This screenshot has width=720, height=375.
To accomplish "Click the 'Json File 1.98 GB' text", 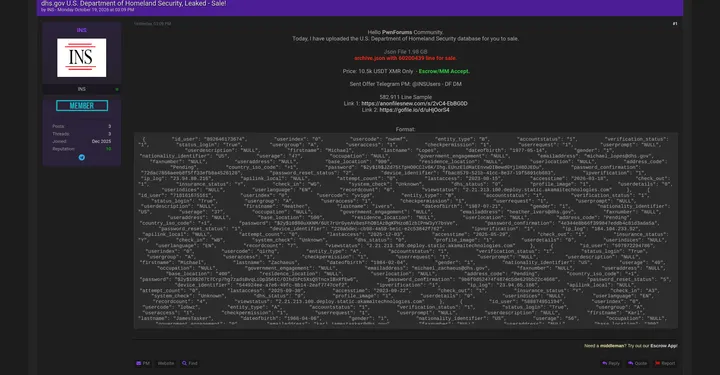I will (405, 52).
